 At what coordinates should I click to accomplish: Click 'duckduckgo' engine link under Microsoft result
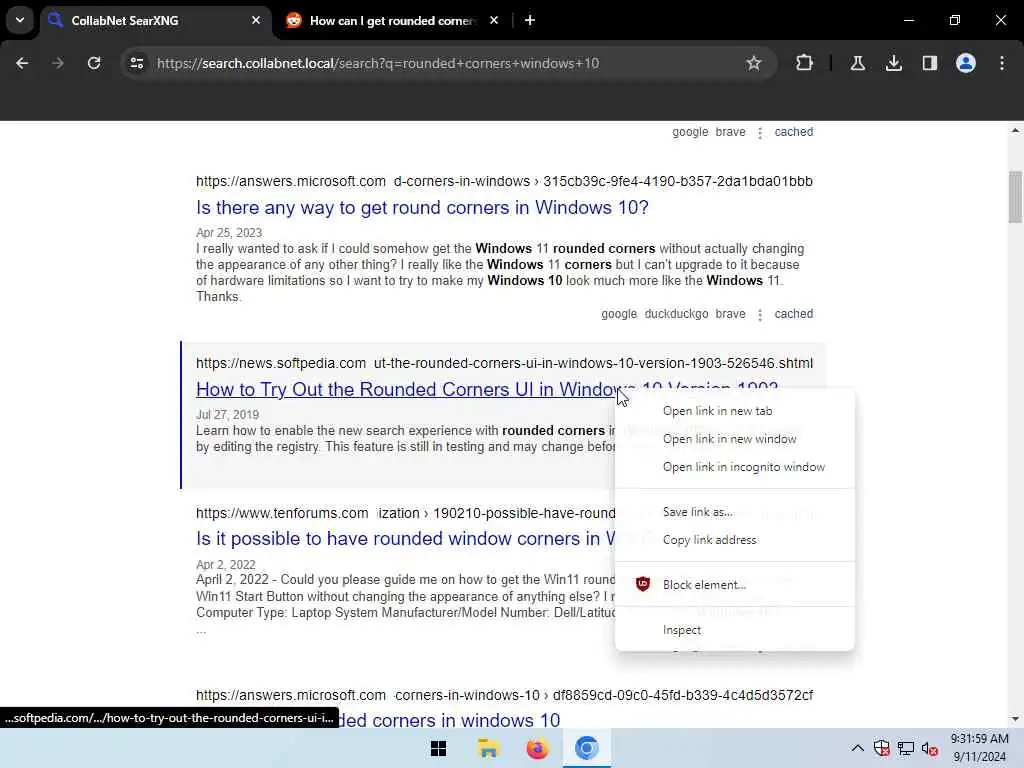(676, 314)
